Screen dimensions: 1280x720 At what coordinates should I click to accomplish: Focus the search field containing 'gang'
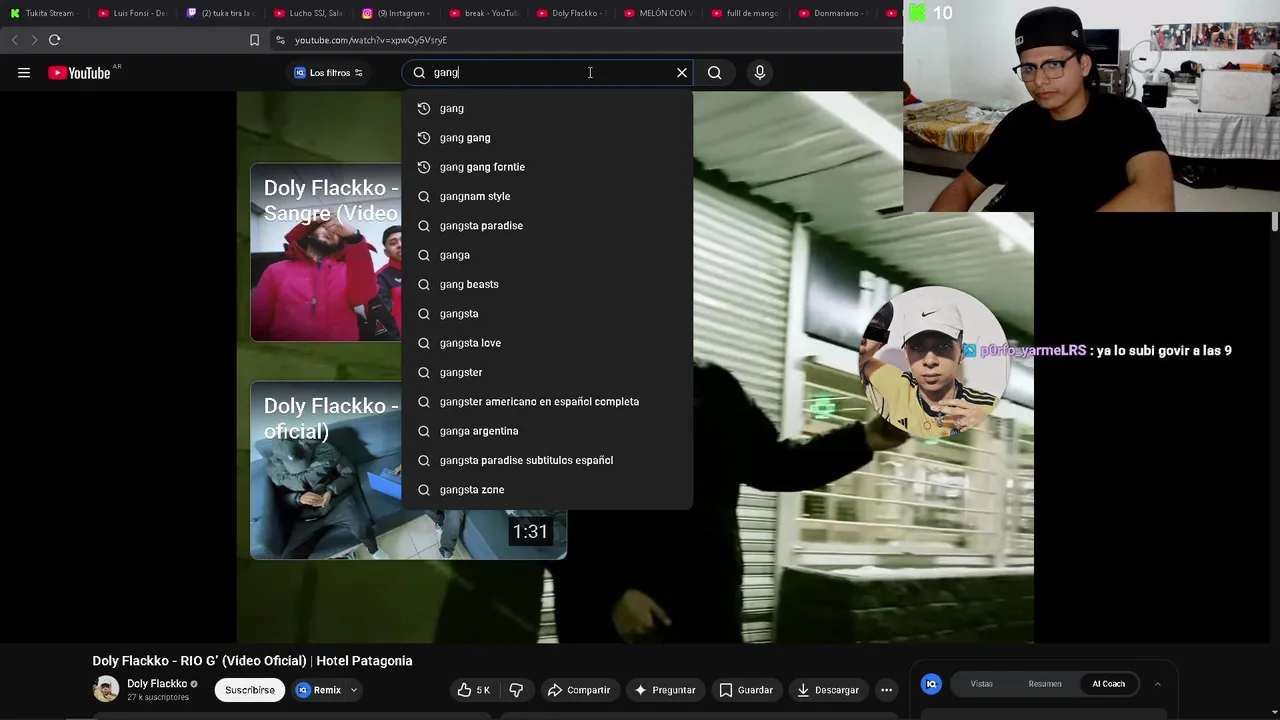(x=545, y=73)
